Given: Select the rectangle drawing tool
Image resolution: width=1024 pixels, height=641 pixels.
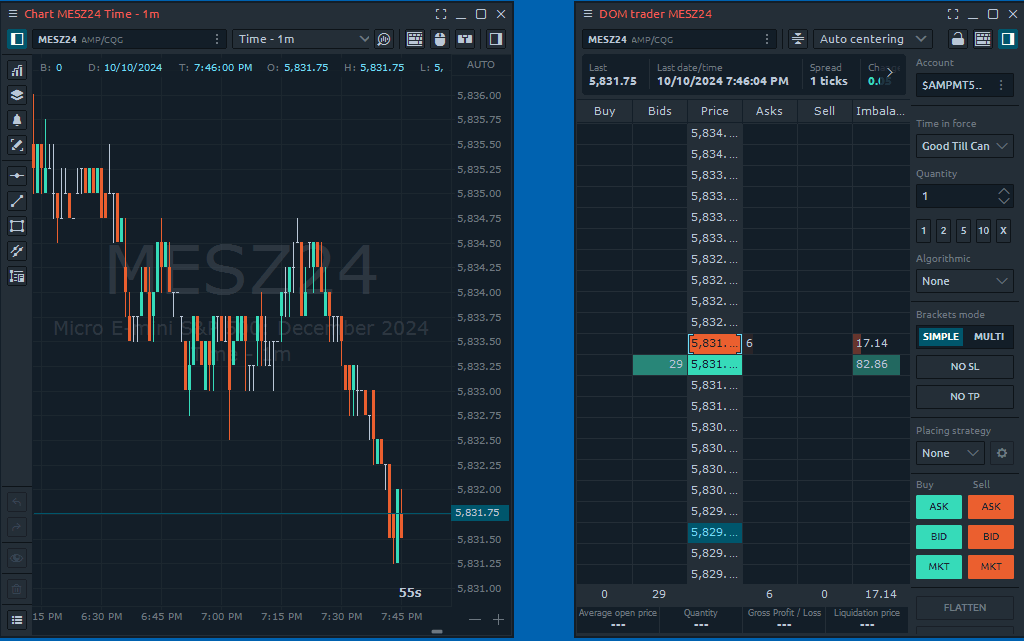Looking at the screenshot, I should 17,226.
